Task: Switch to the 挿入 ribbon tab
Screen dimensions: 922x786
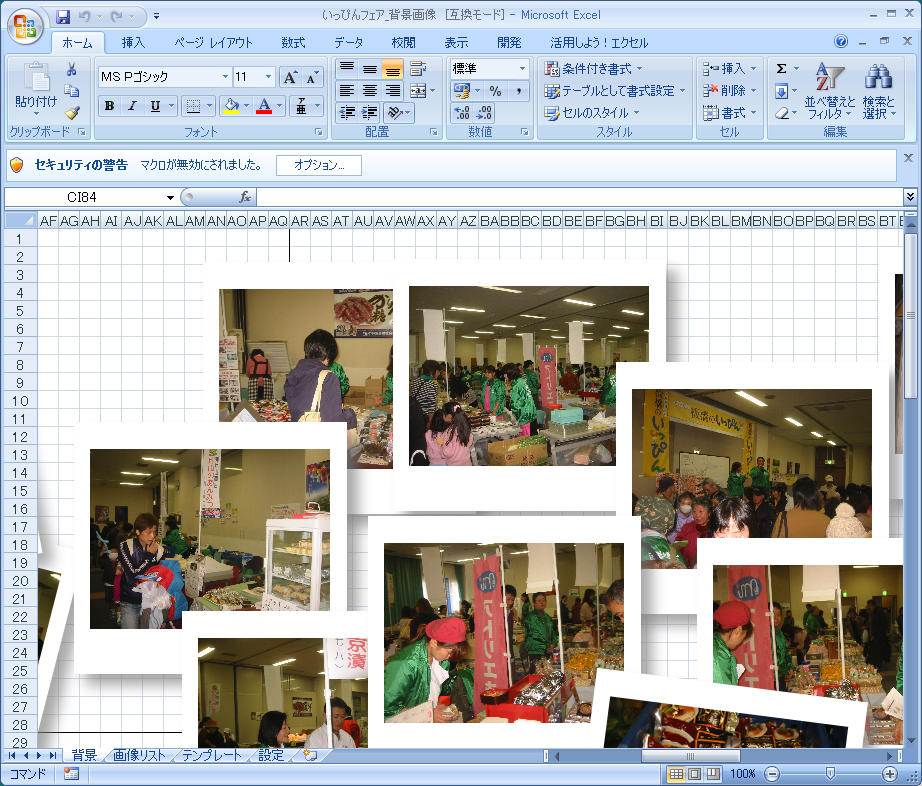Action: (133, 43)
